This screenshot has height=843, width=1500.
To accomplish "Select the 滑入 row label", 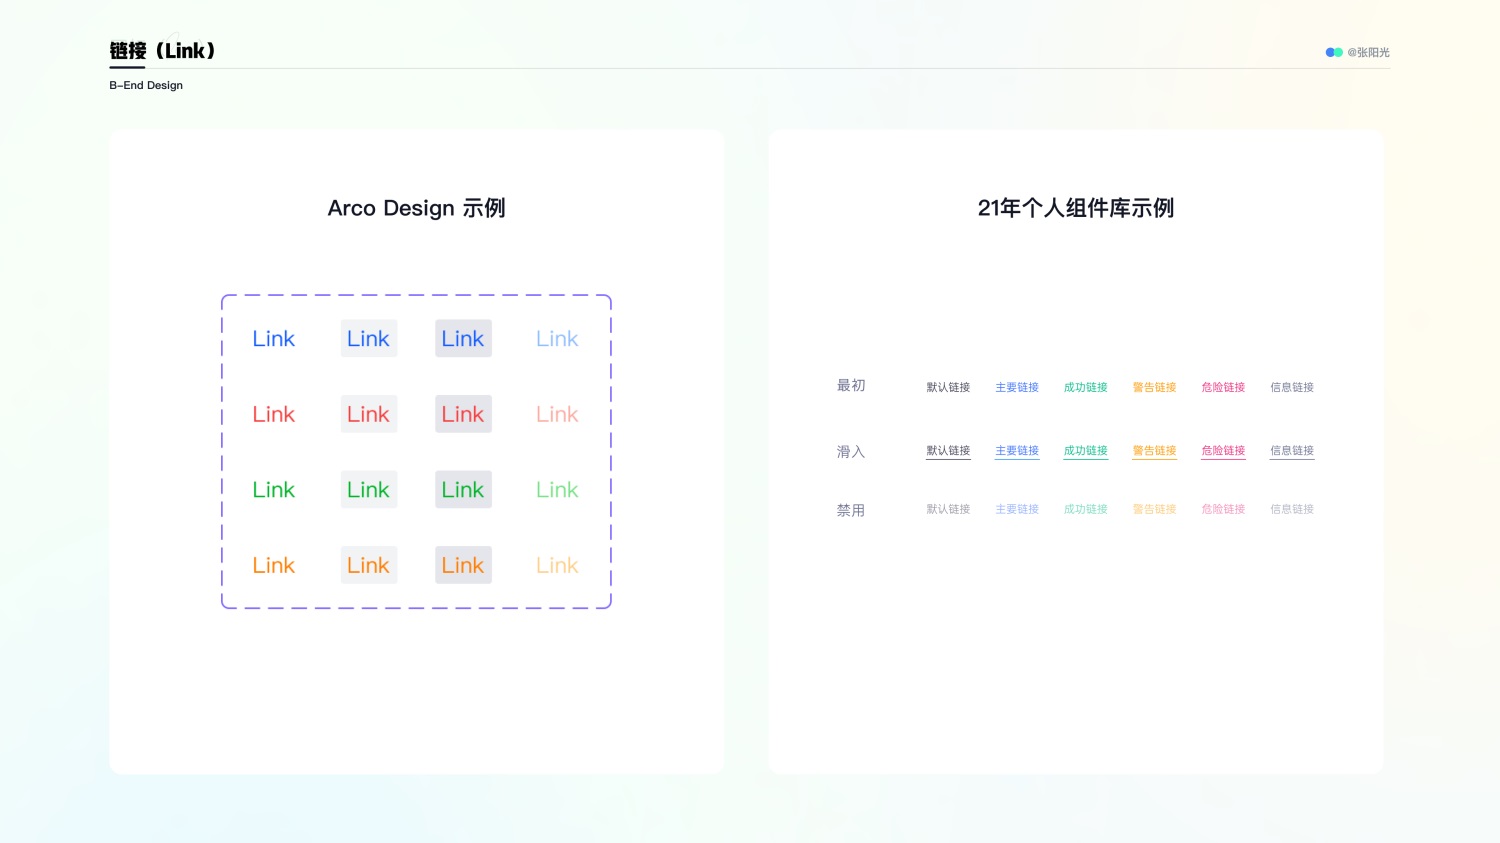I will [x=851, y=452].
